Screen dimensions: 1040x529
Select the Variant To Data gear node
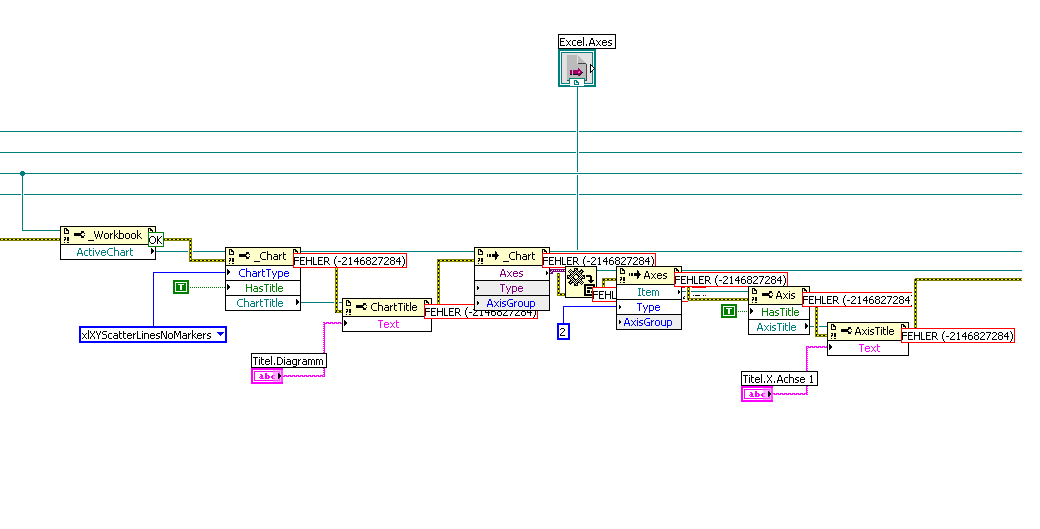[580, 282]
